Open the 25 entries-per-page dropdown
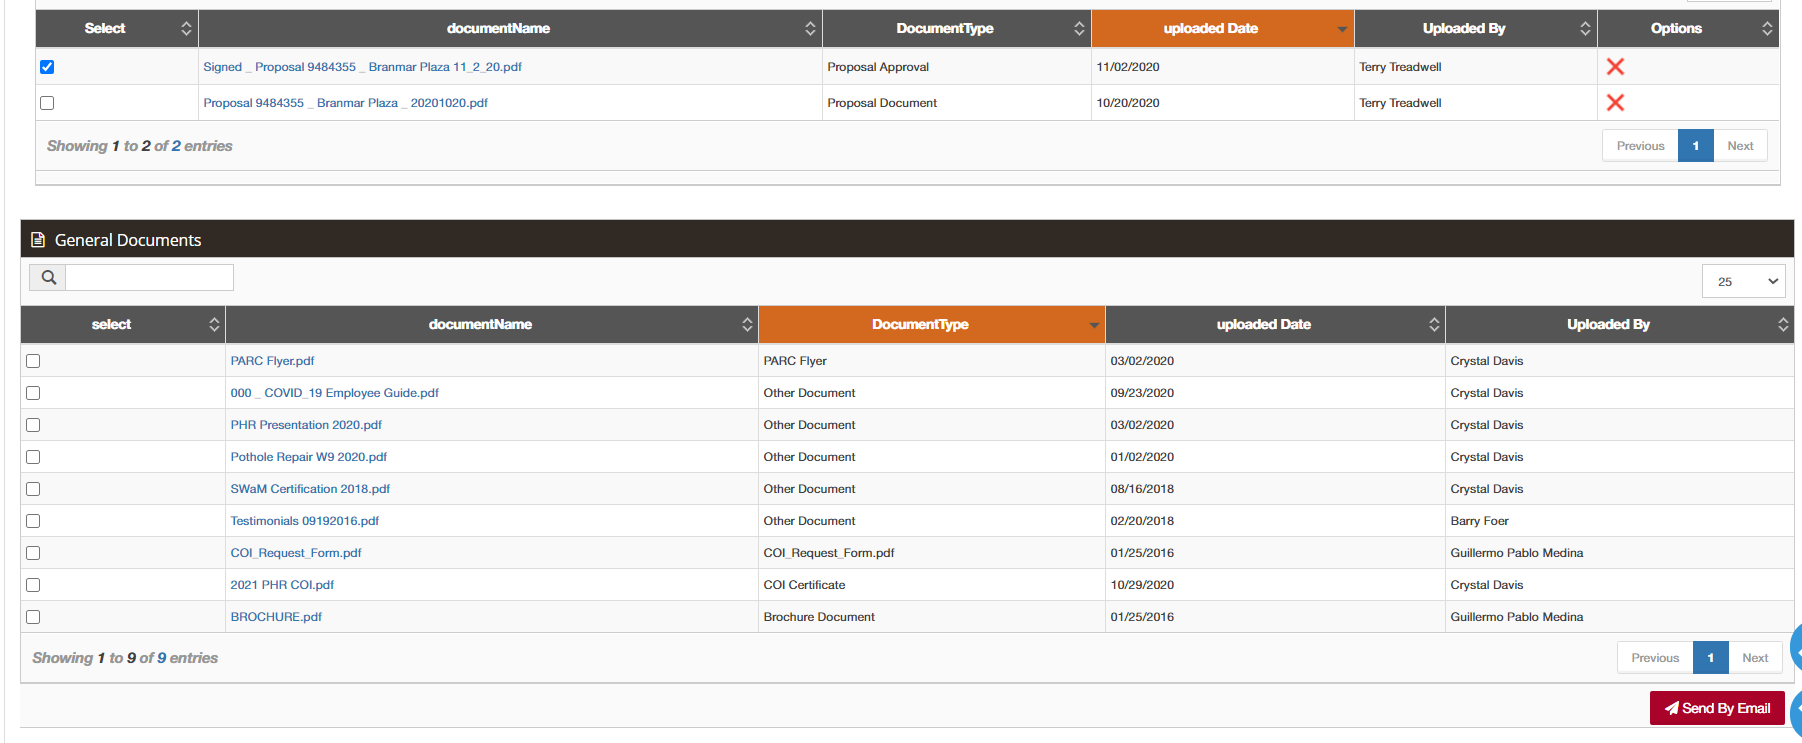Screen dimensions: 1802x743 click(1743, 281)
